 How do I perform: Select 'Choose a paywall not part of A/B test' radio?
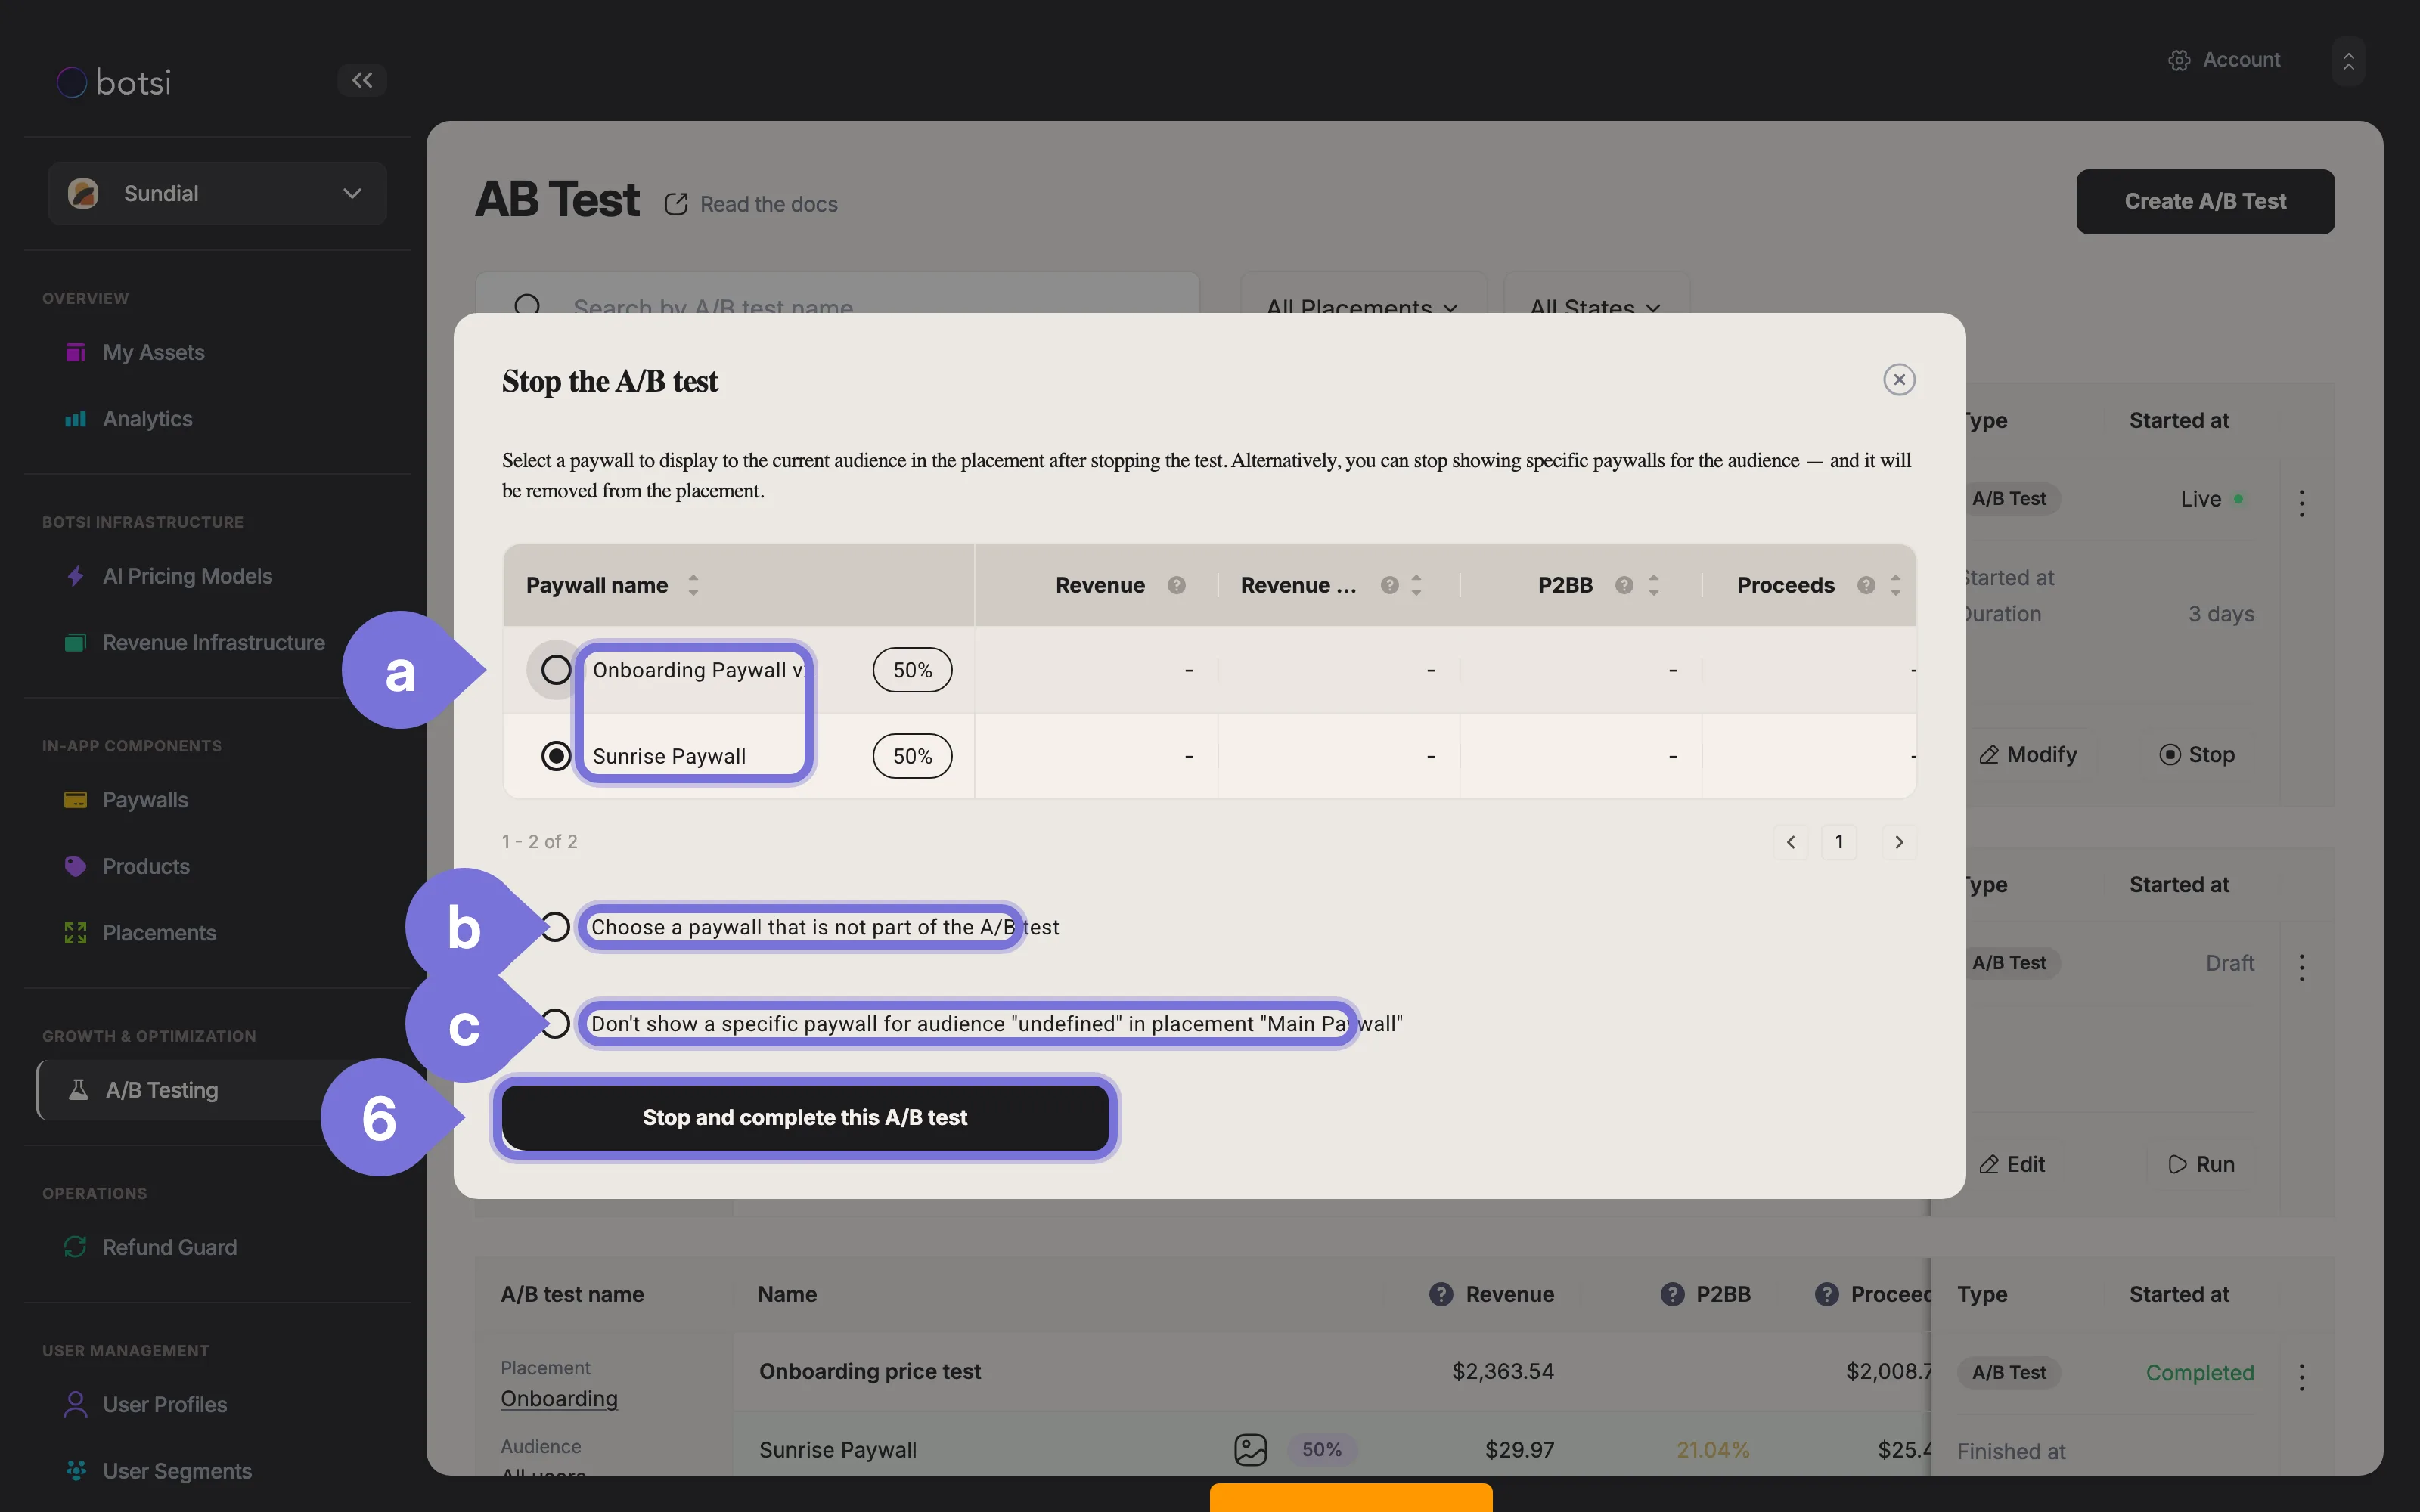556,927
